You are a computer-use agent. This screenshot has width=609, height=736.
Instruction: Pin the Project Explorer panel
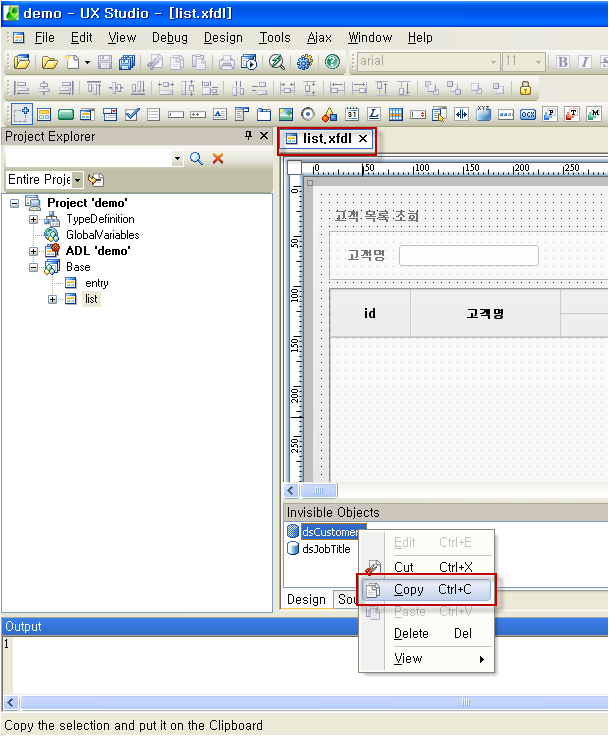click(248, 136)
